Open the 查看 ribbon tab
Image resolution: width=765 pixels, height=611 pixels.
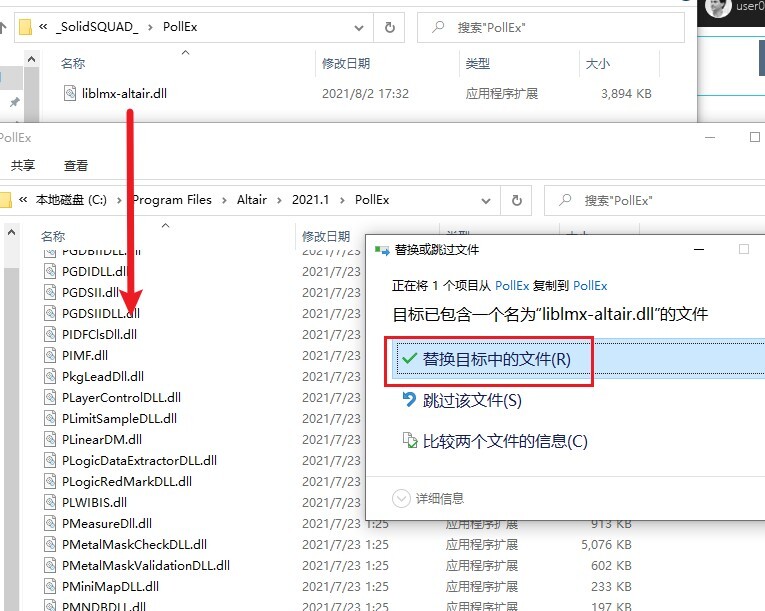(x=76, y=165)
